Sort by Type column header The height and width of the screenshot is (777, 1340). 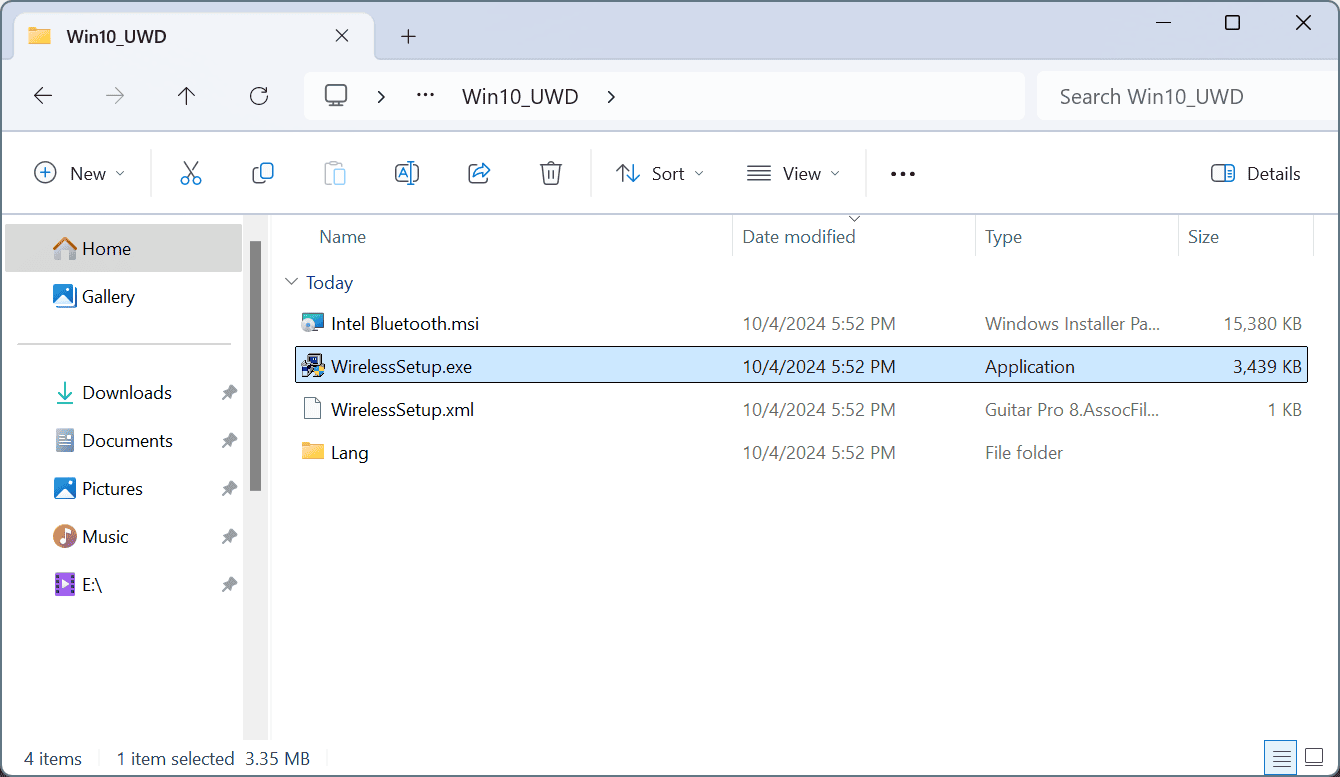(x=1003, y=237)
